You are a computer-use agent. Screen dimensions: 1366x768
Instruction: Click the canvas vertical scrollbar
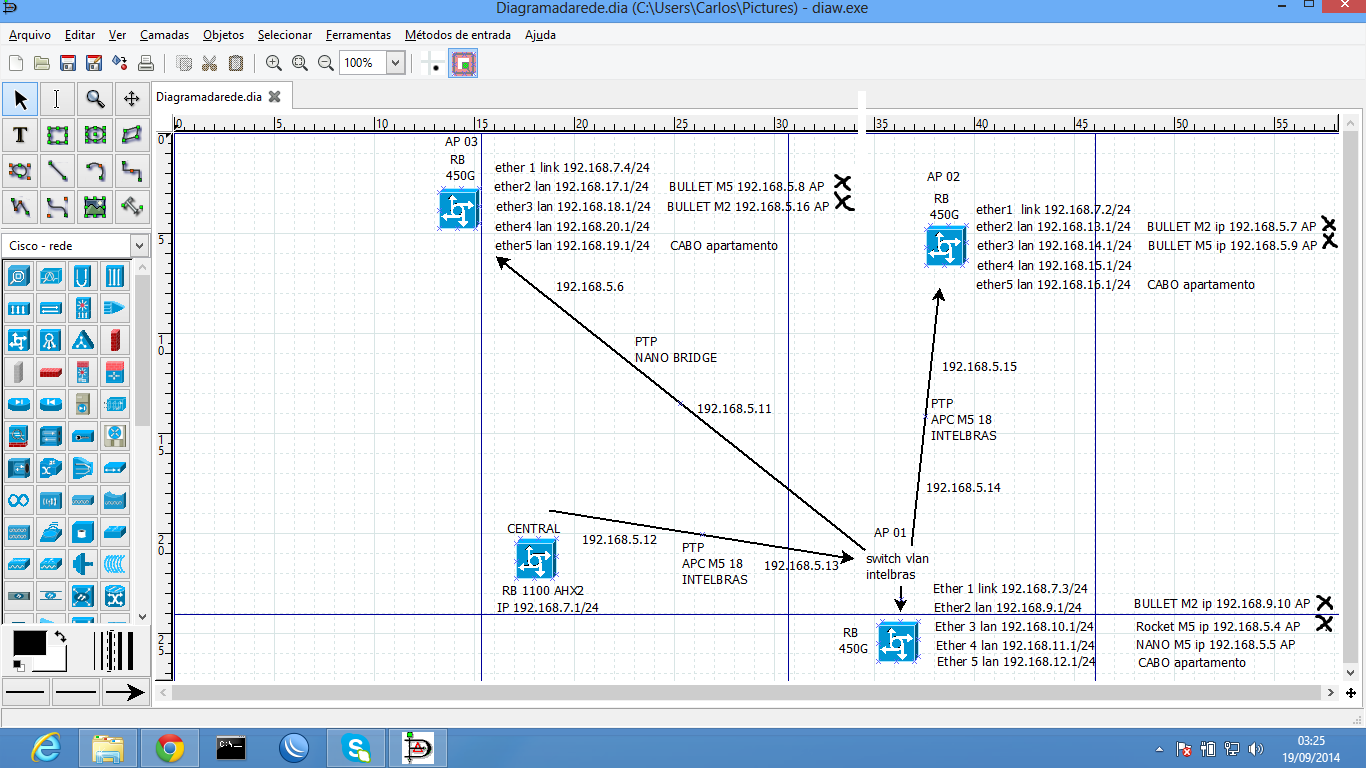point(1350,397)
